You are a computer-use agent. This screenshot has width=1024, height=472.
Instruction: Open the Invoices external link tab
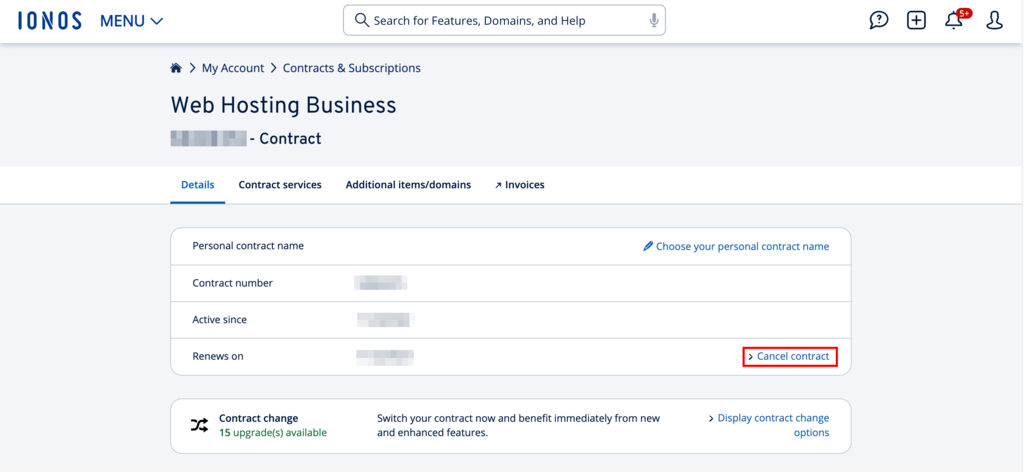(520, 185)
